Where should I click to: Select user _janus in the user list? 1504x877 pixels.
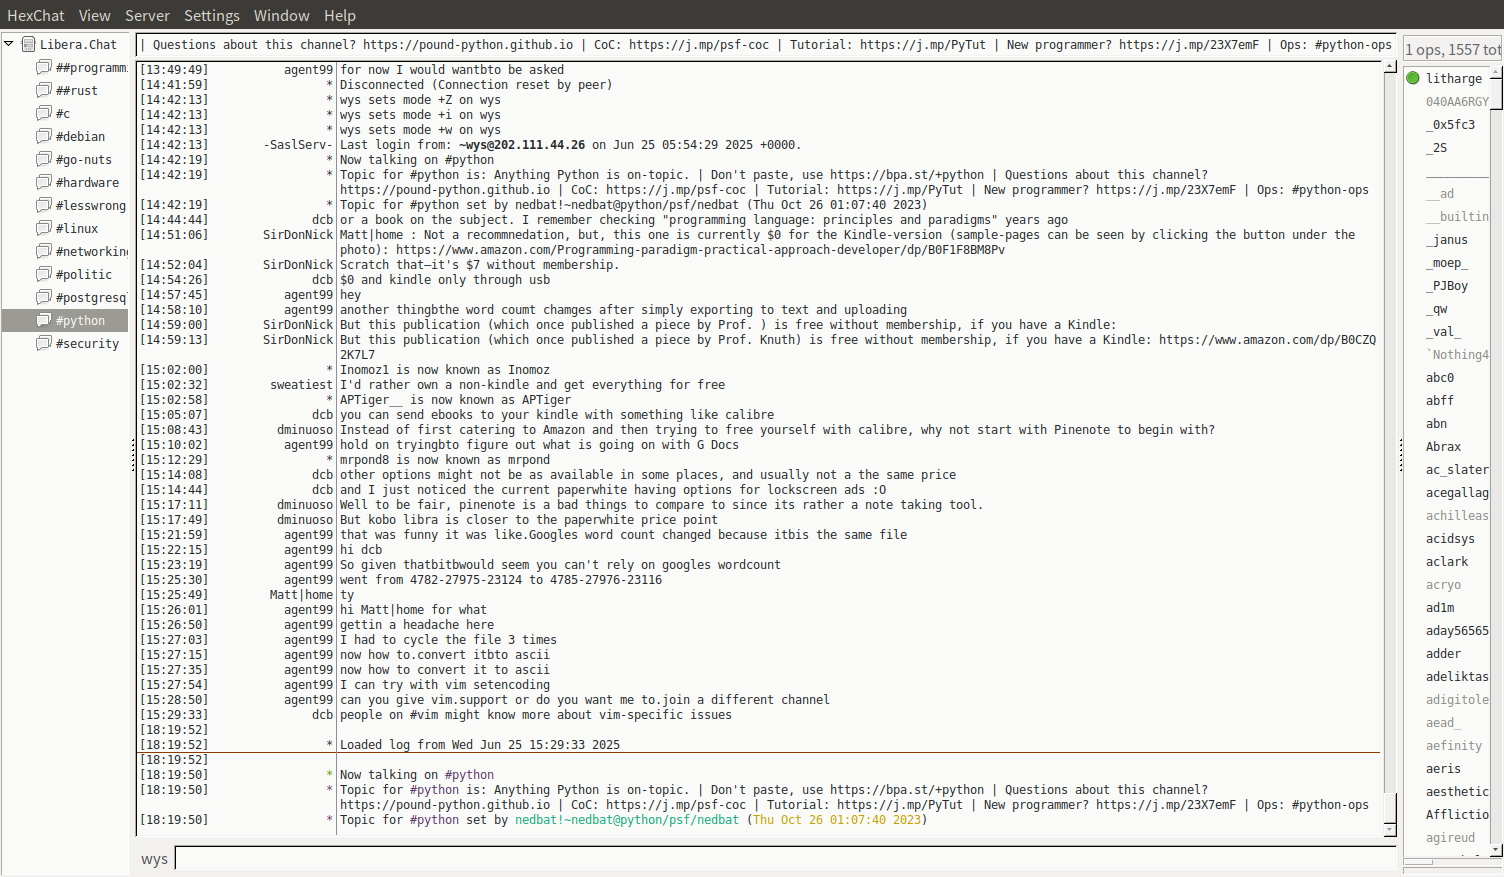point(1447,239)
